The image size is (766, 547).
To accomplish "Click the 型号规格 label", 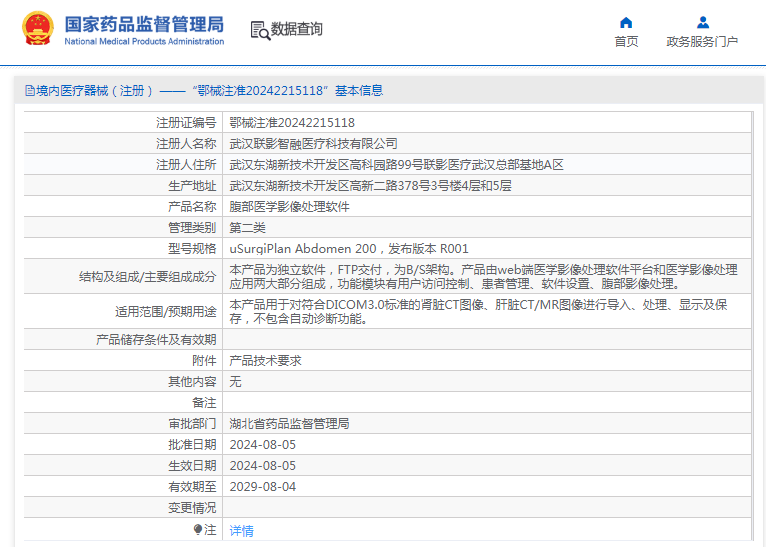I will click(192, 249).
